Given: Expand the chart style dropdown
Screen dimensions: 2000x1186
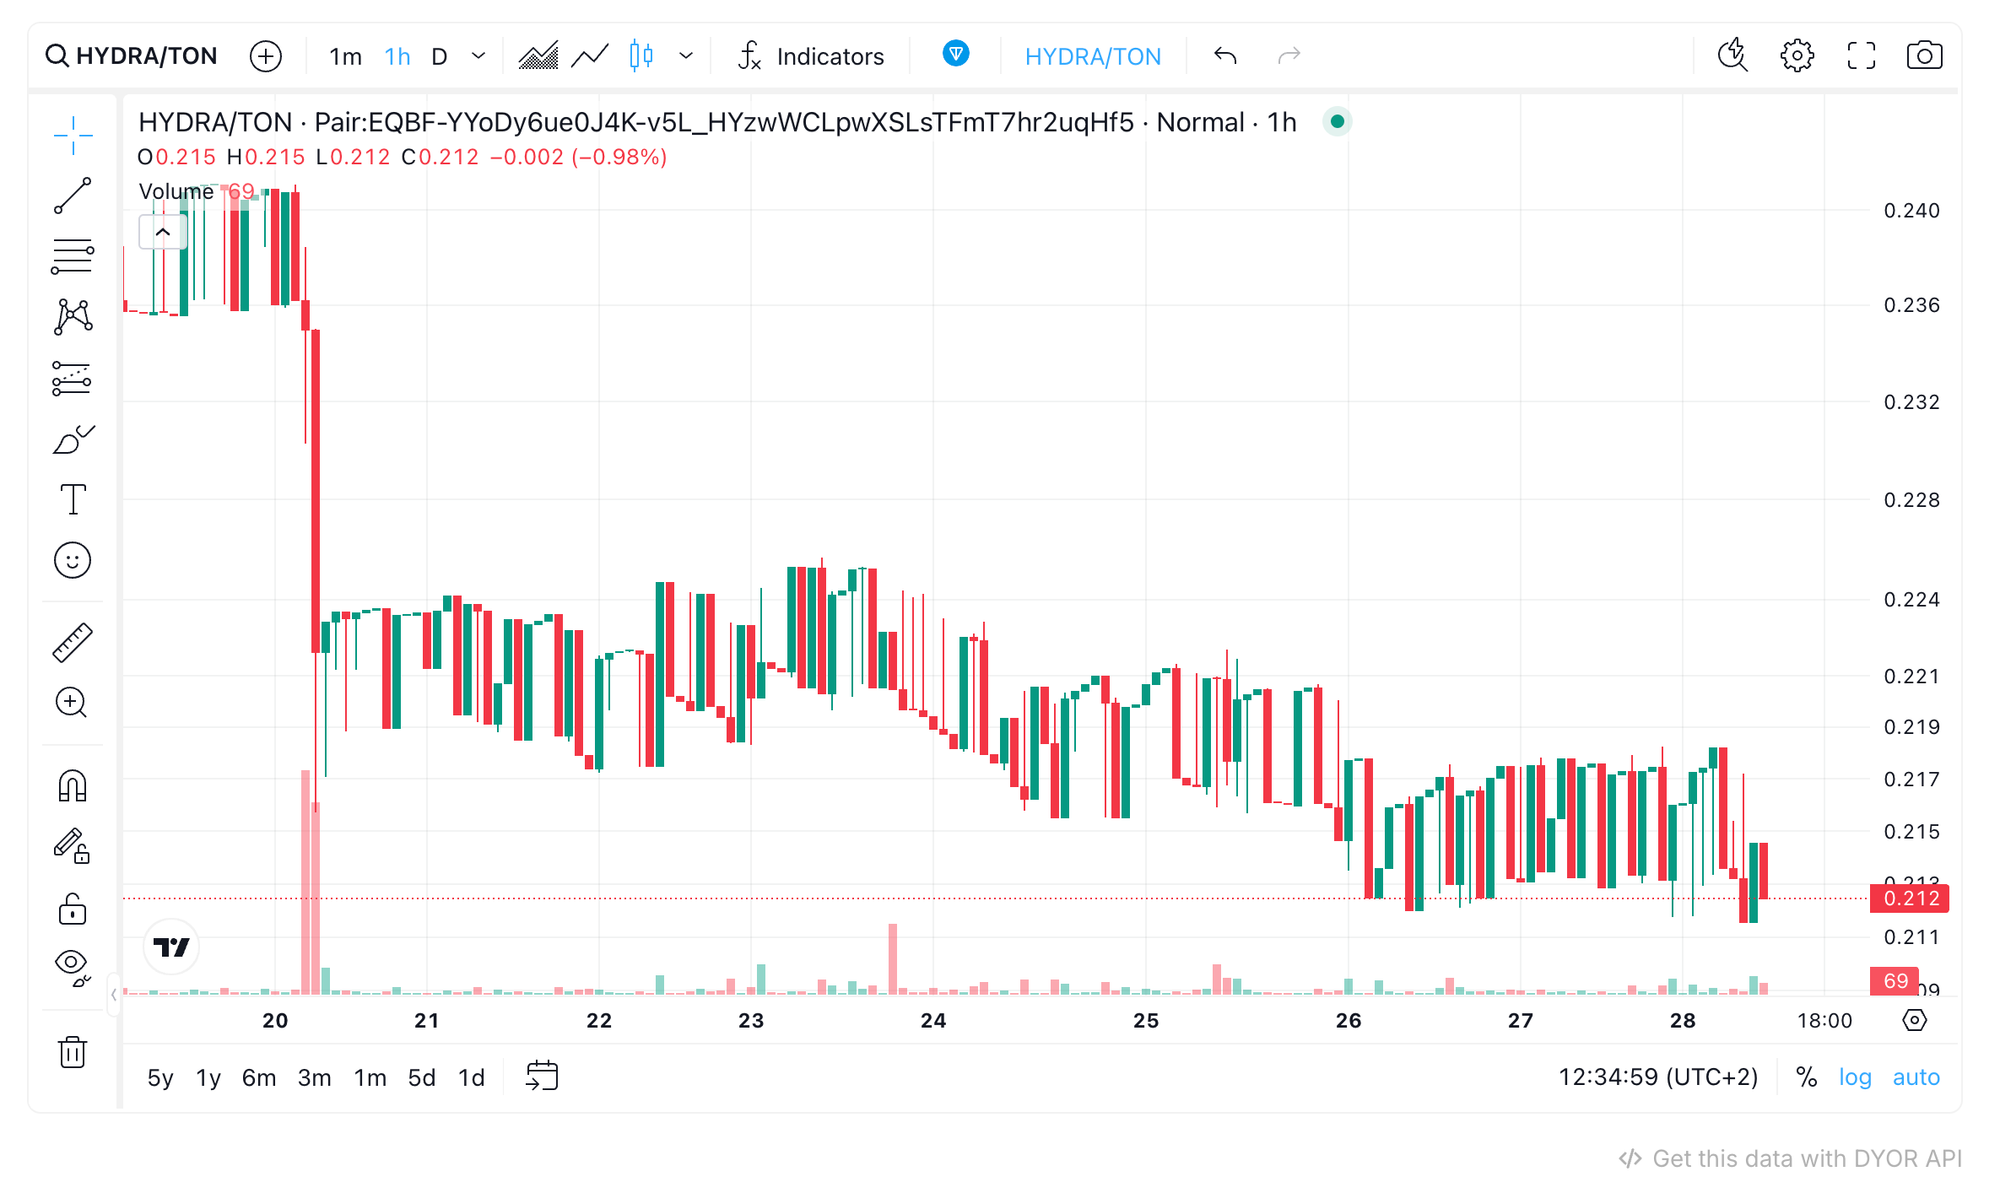Looking at the screenshot, I should tap(686, 56).
